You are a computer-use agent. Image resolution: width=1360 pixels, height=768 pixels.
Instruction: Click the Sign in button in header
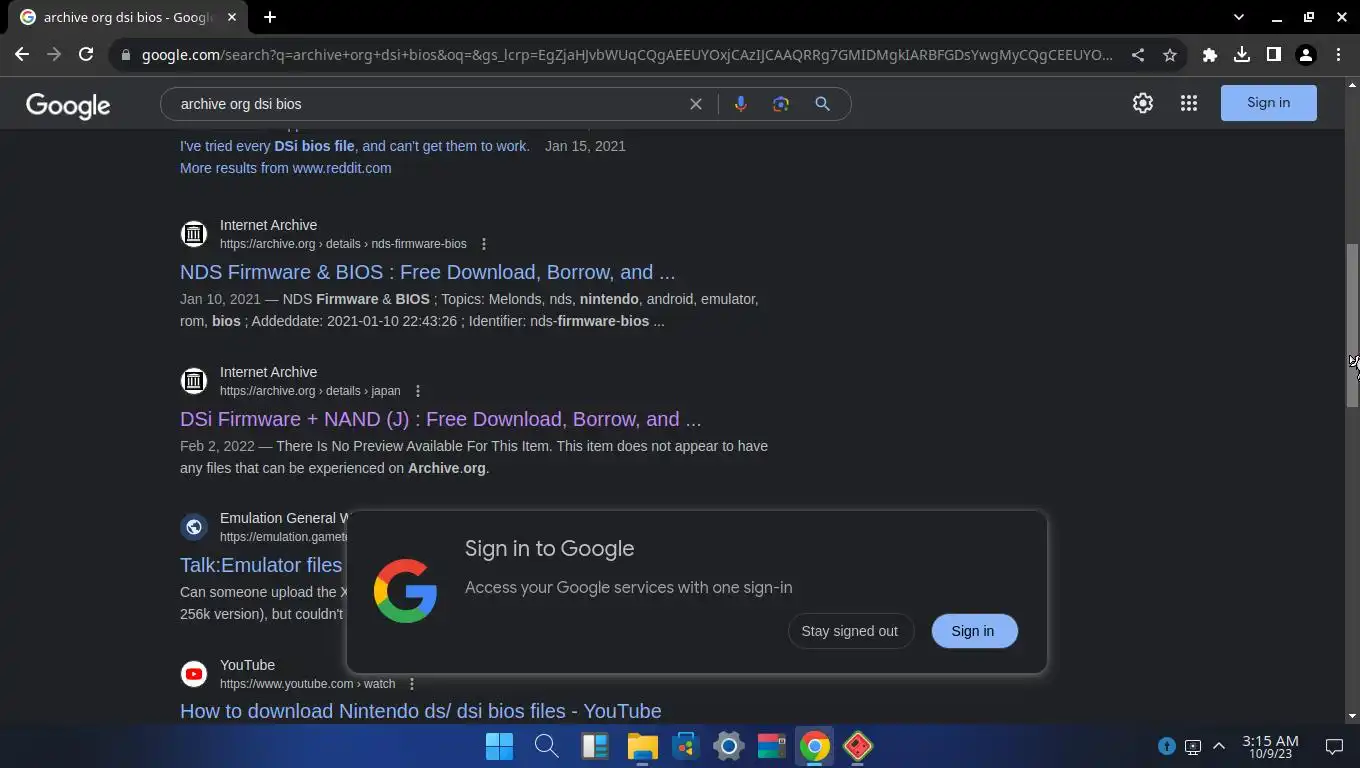tap(1268, 103)
